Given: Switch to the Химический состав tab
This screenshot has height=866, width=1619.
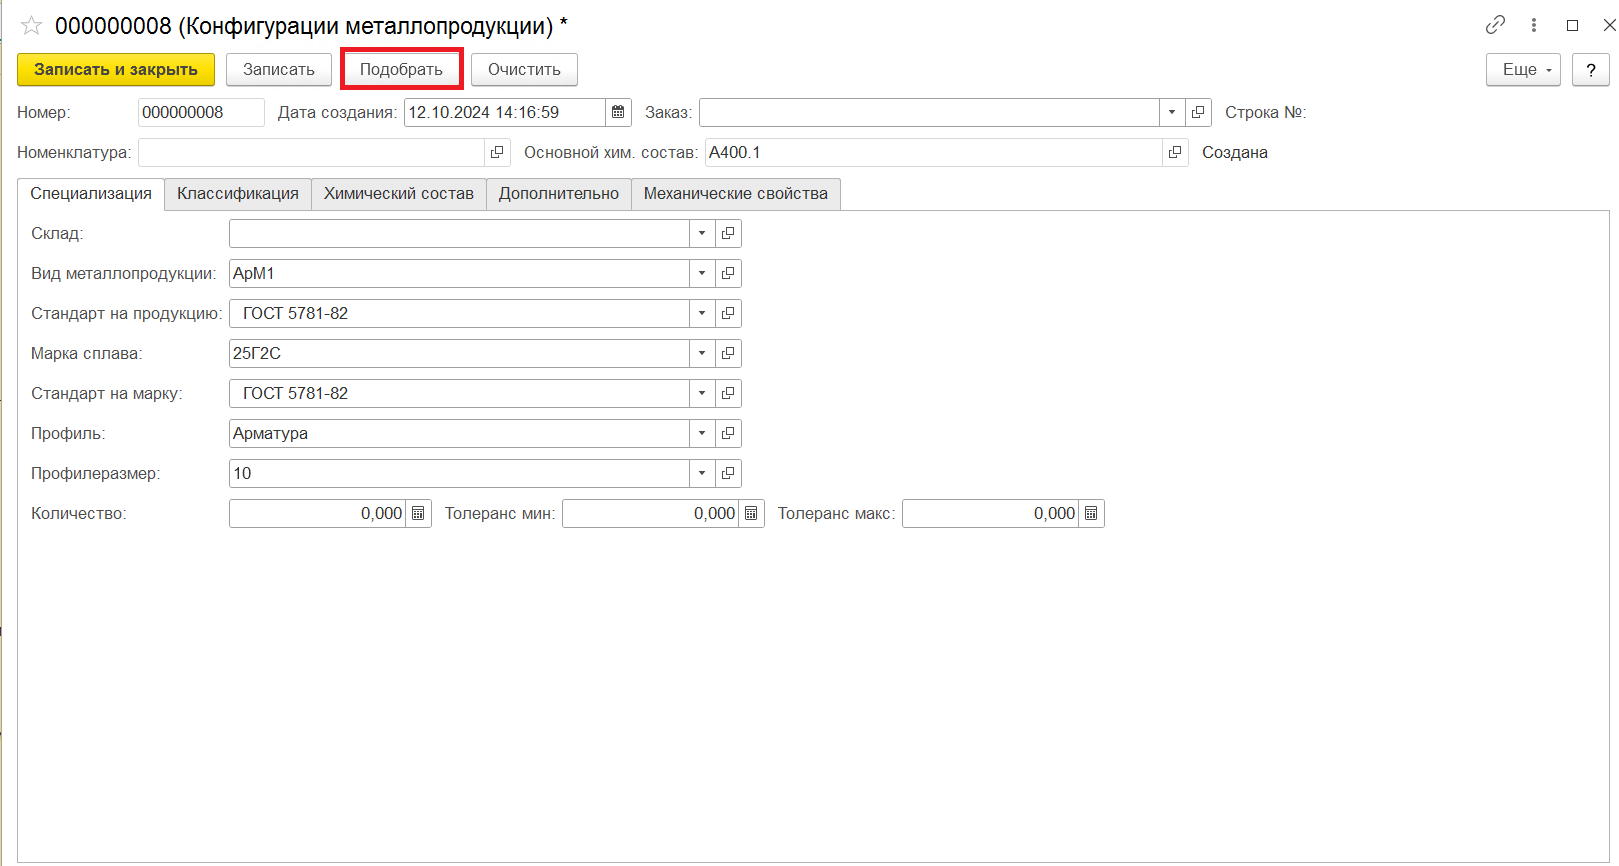Looking at the screenshot, I should pos(399,194).
